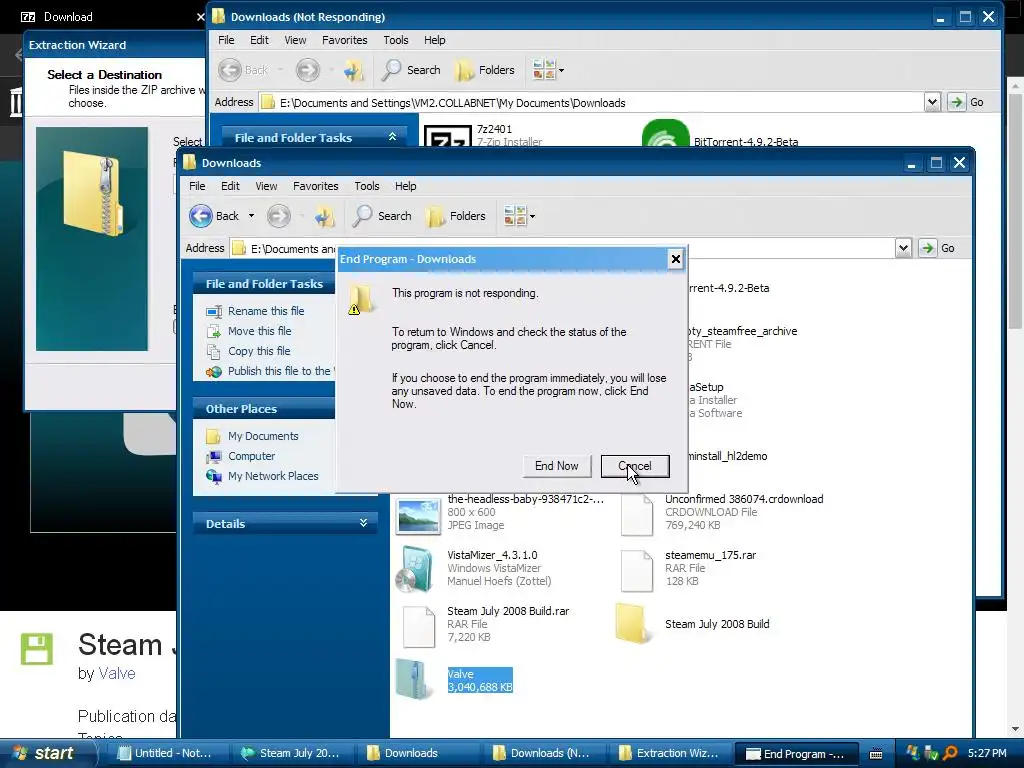The image size is (1024, 768).
Task: Open Search in Not Responding Downloads window
Action: click(x=411, y=70)
